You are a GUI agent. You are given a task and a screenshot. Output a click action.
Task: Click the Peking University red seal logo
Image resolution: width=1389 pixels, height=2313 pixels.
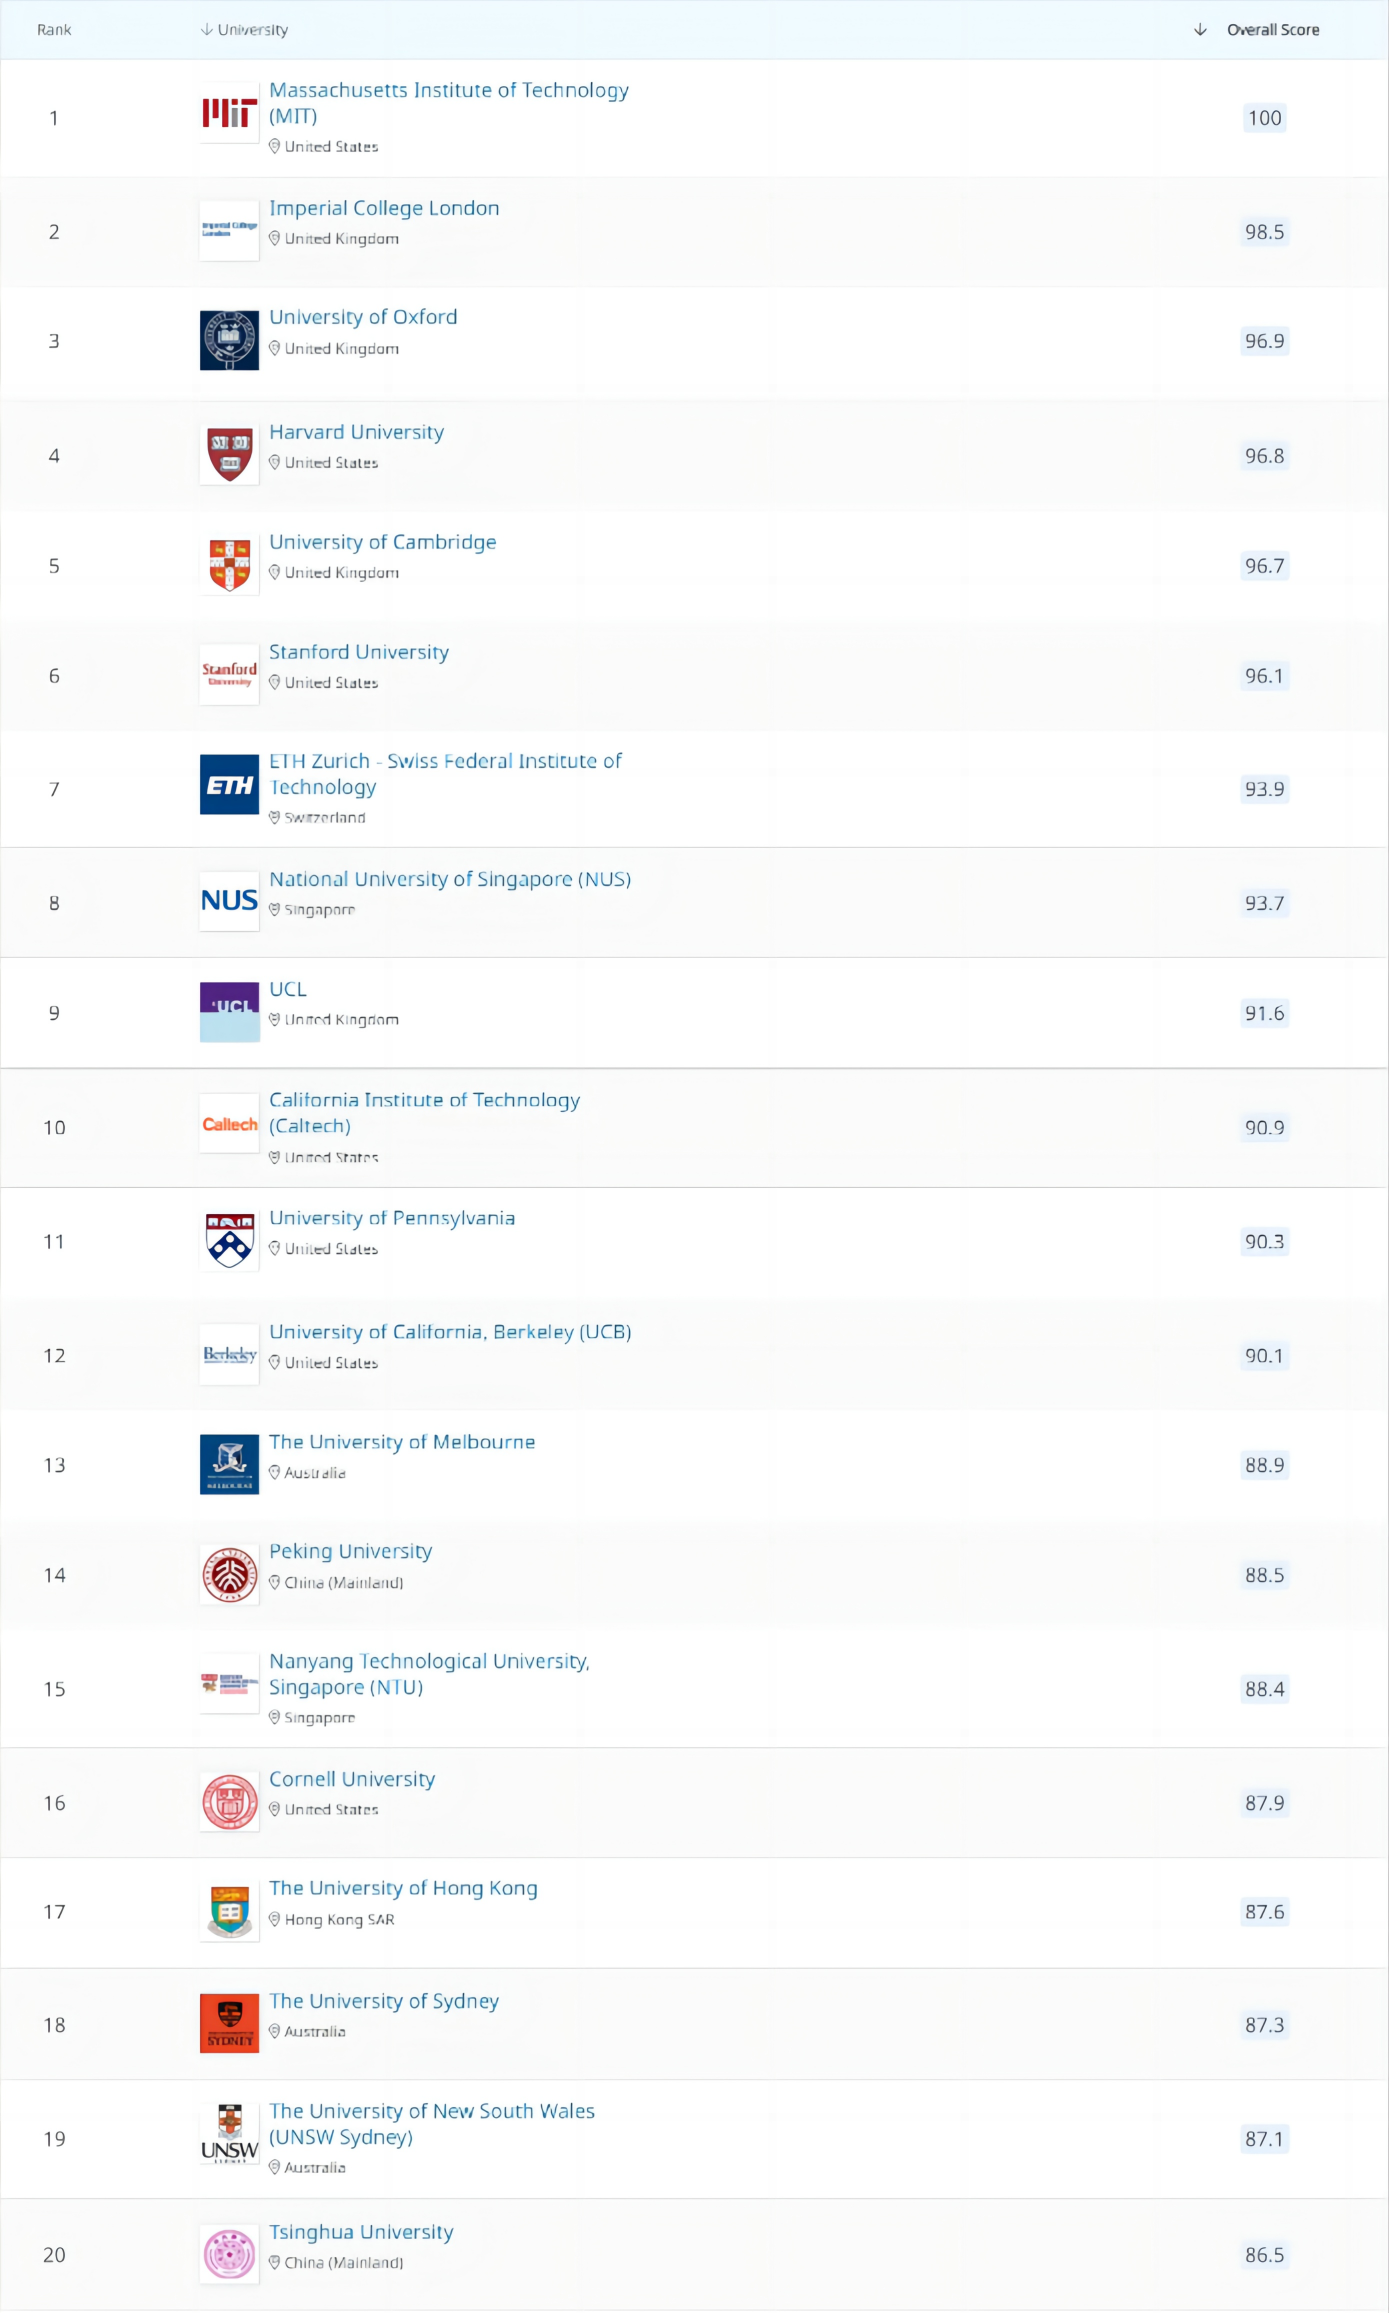(229, 1574)
